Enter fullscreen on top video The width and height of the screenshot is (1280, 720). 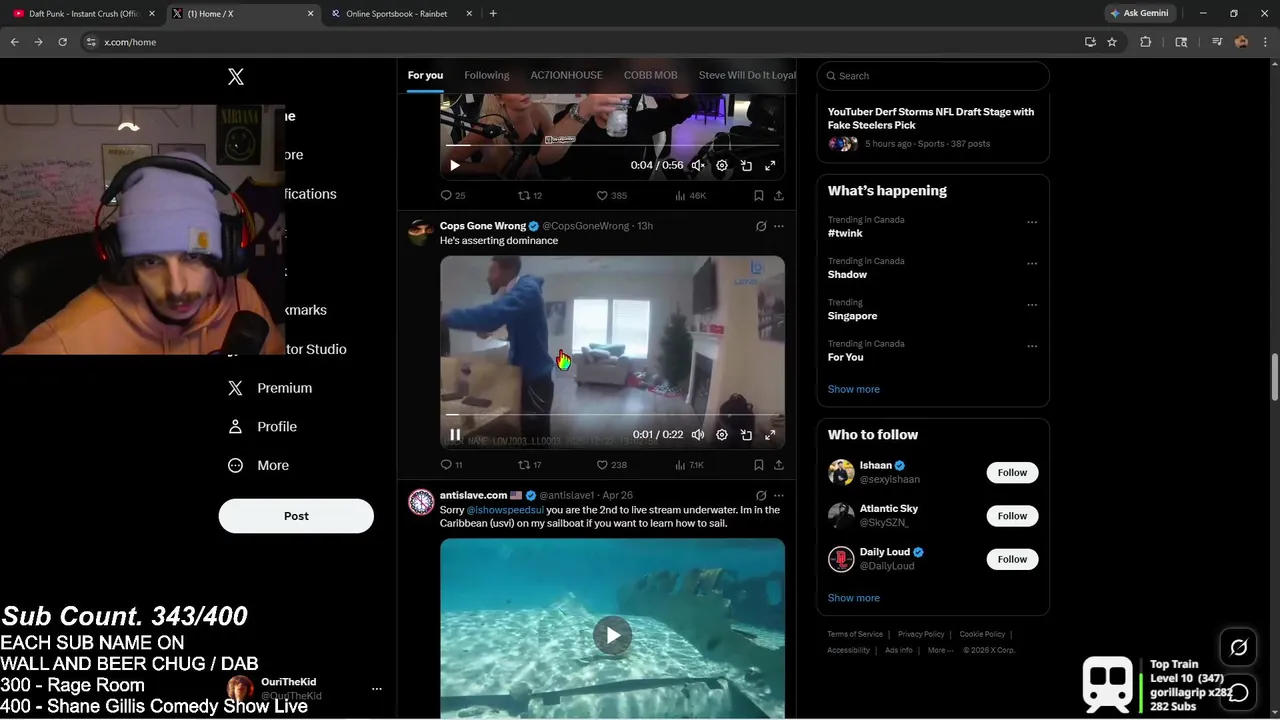click(770, 166)
